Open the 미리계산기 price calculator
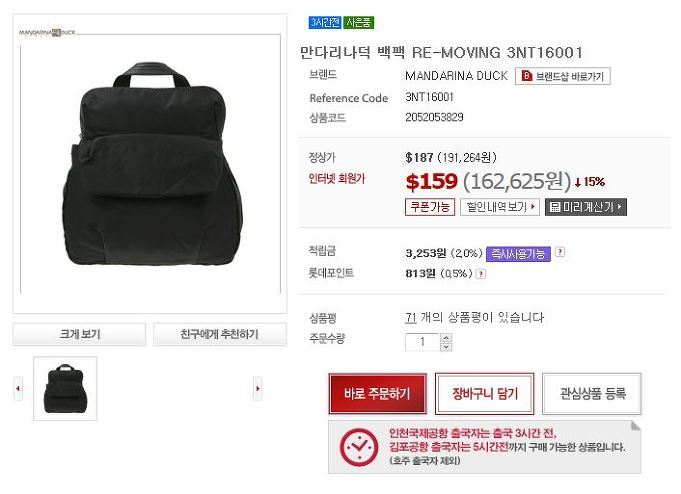This screenshot has width=681, height=494. pyautogui.click(x=586, y=207)
